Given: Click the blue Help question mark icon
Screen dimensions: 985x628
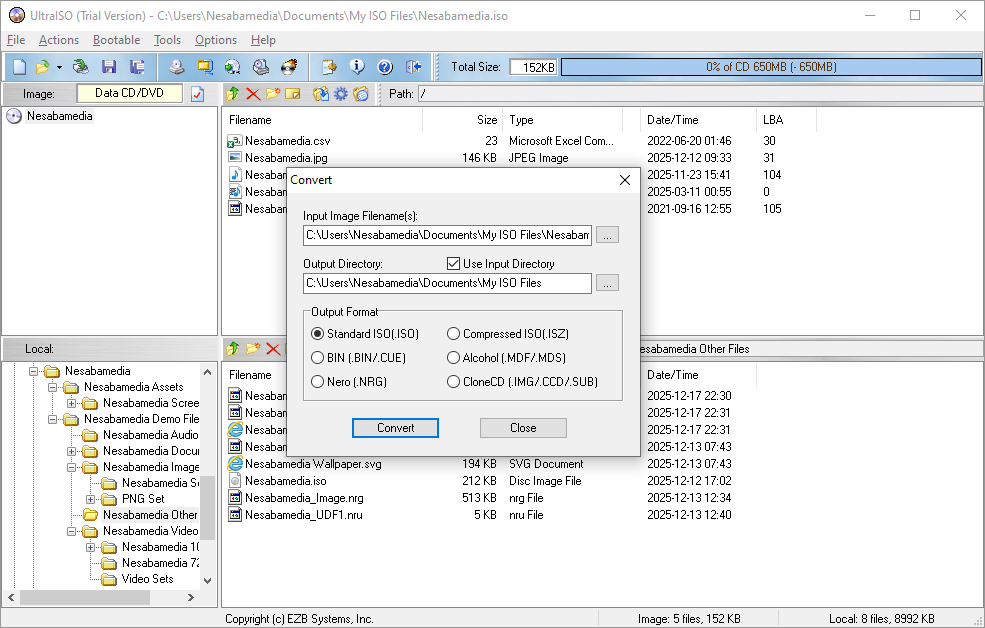Looking at the screenshot, I should [x=385, y=67].
